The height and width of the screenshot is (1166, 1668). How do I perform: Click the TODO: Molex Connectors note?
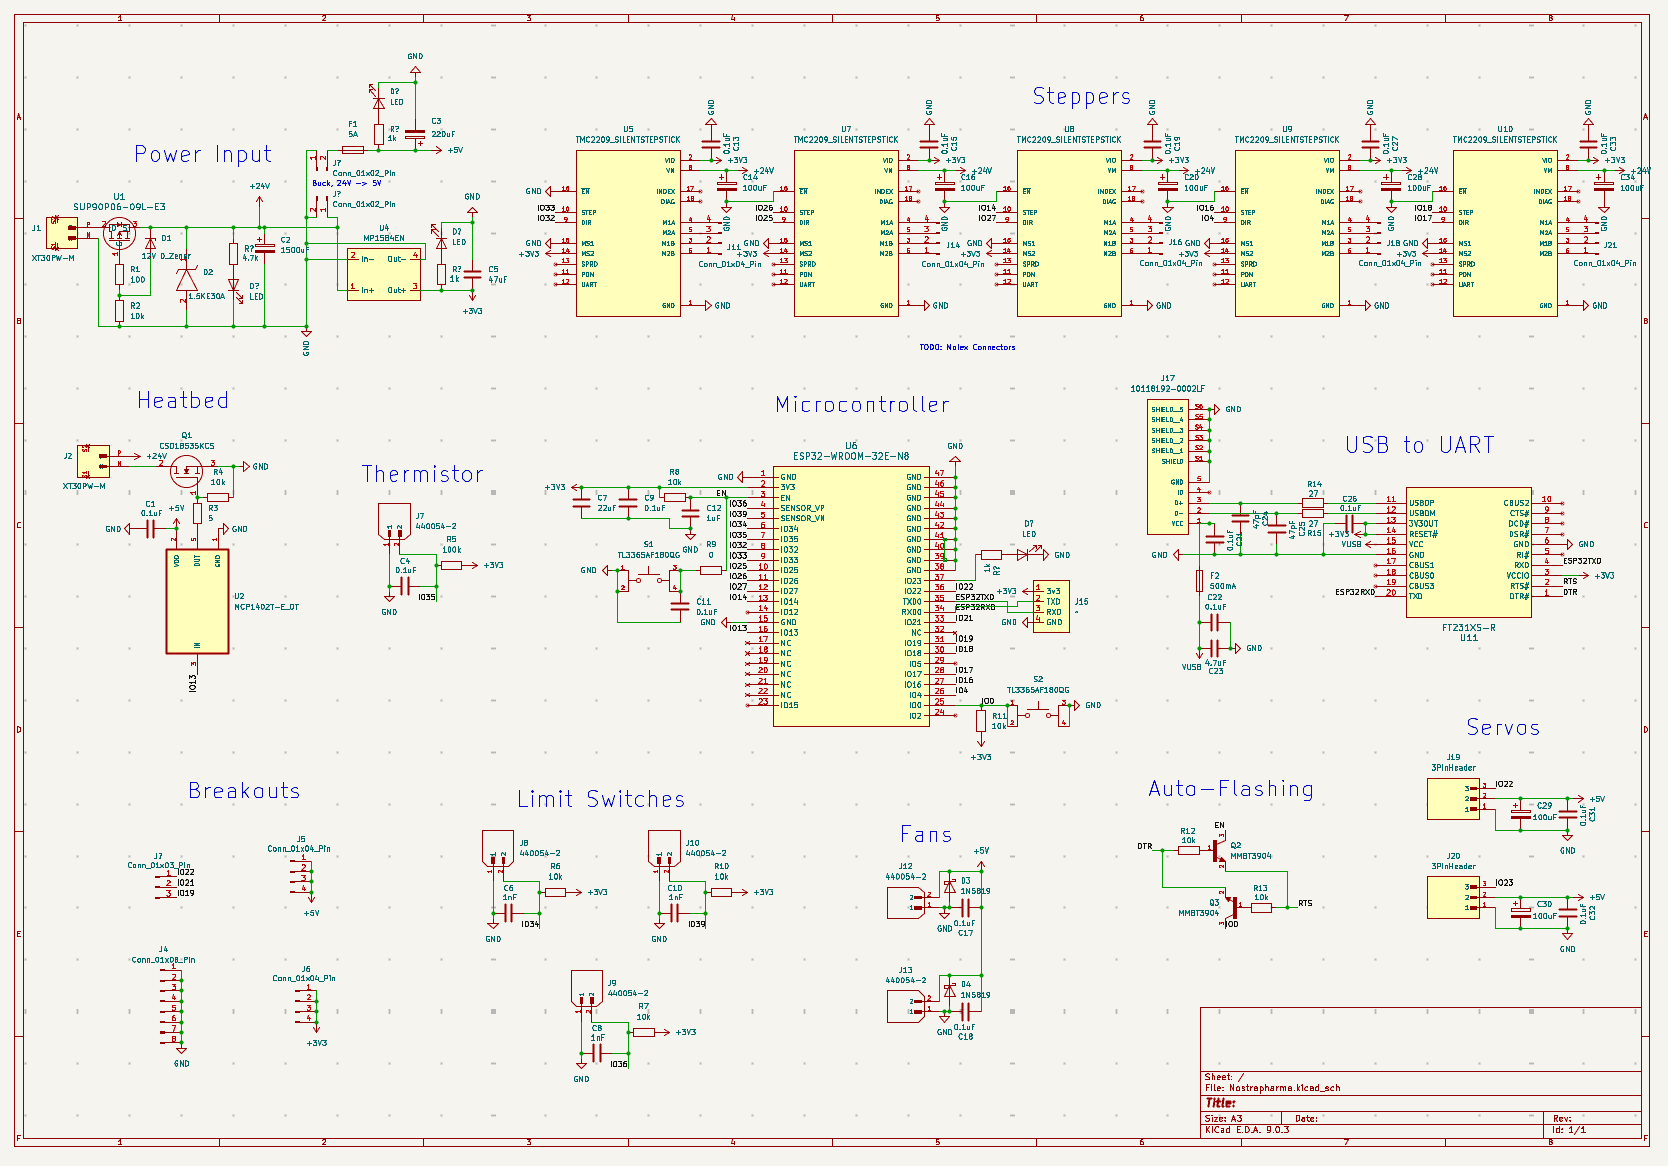coord(965,347)
